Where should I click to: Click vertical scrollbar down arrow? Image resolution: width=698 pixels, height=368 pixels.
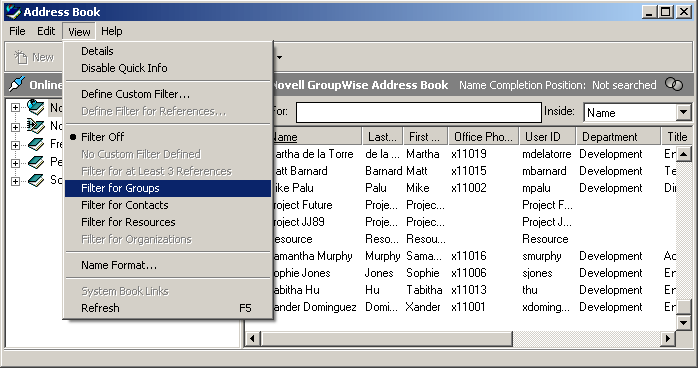click(x=683, y=322)
